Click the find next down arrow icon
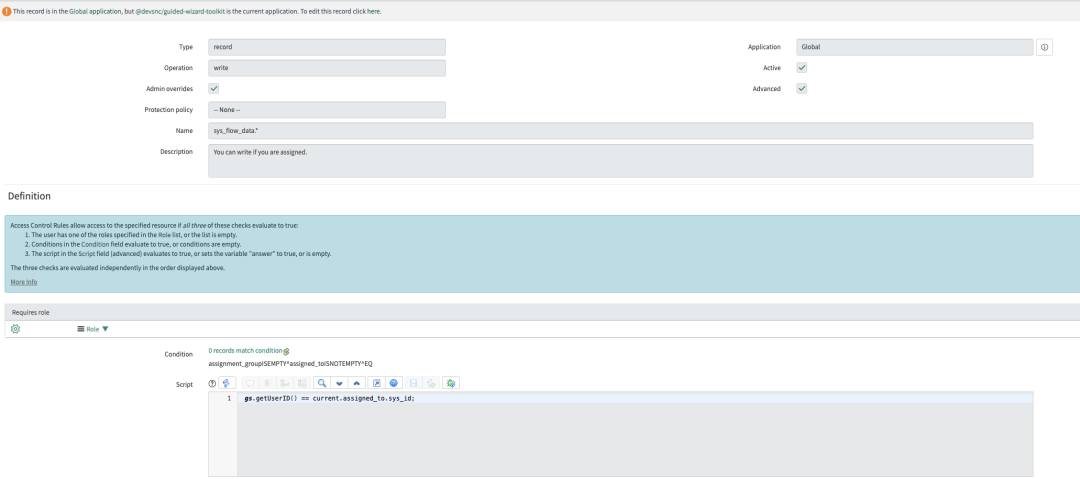This screenshot has width=1080, height=479. click(339, 383)
